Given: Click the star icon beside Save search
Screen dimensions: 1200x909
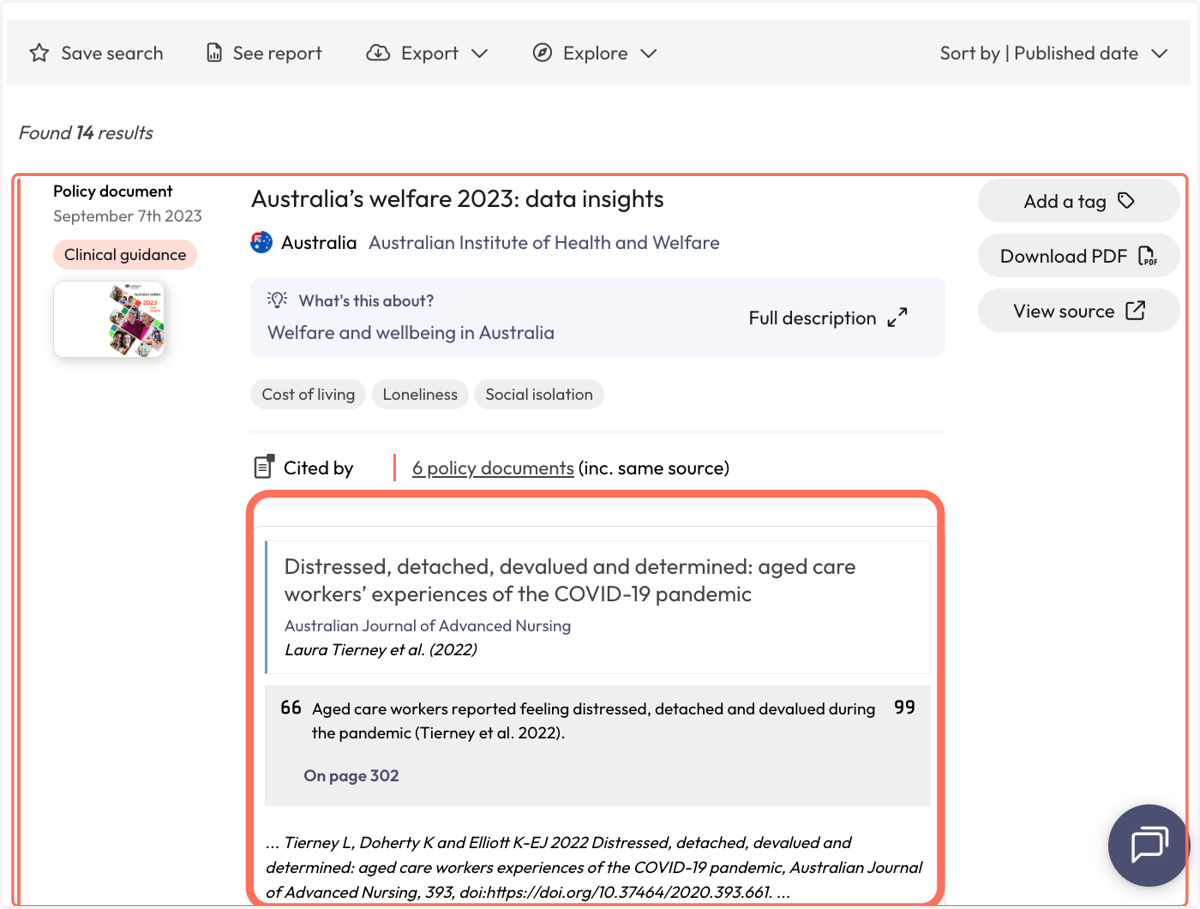Looking at the screenshot, I should [39, 53].
